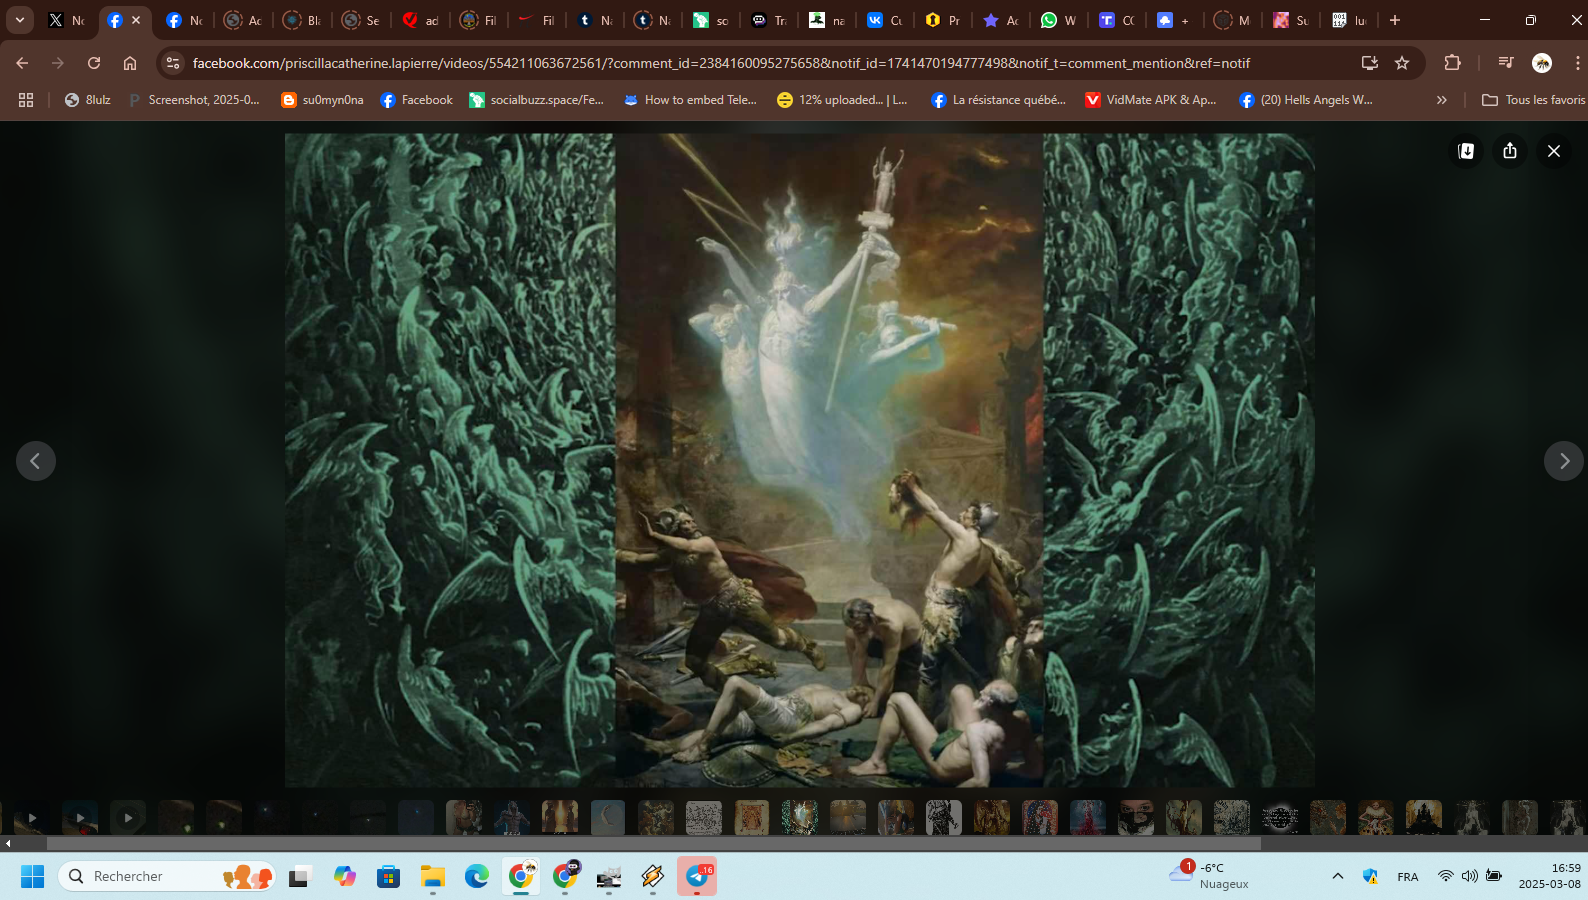Click the browser forward arrow
1588x900 pixels.
[x=58, y=63]
